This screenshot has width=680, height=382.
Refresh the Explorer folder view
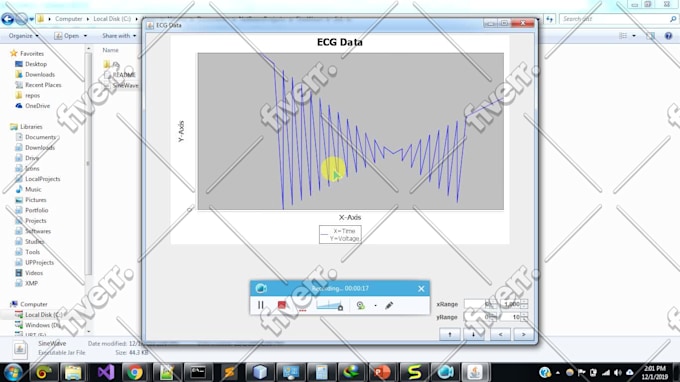[x=550, y=19]
